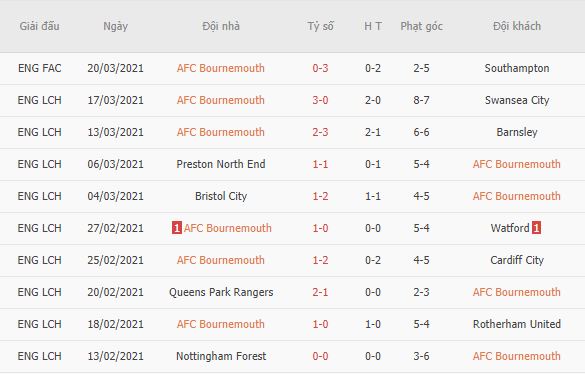Click the Phạt góc column header
Viewport: 585px width, 374px height.
coord(421,26)
